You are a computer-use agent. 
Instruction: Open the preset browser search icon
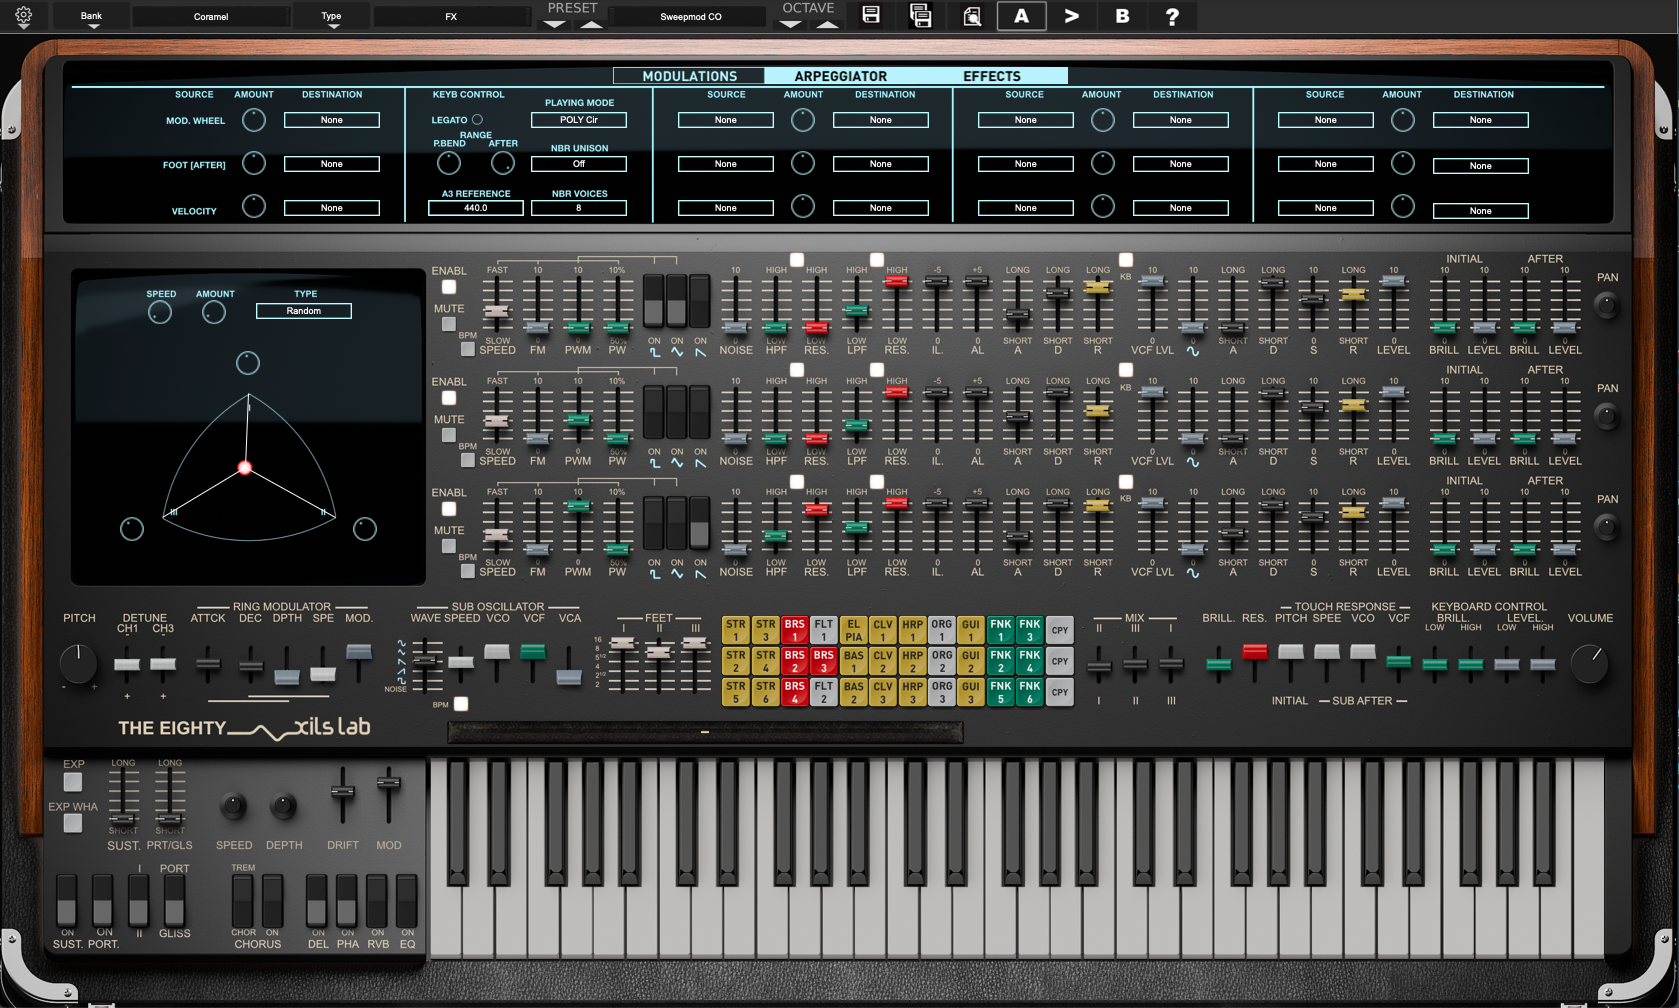click(x=971, y=16)
